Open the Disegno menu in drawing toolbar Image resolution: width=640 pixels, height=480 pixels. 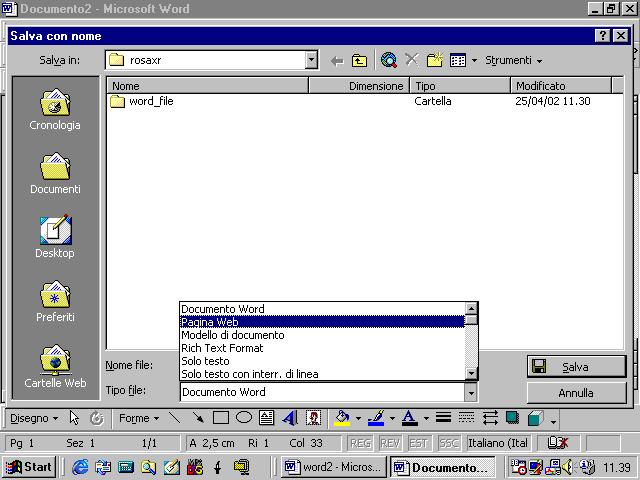[34, 418]
